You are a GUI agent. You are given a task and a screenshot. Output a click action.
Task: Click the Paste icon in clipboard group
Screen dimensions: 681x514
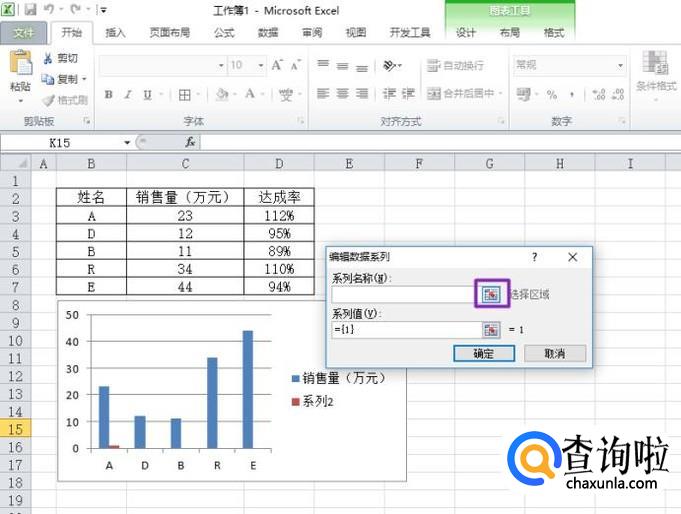(x=20, y=66)
